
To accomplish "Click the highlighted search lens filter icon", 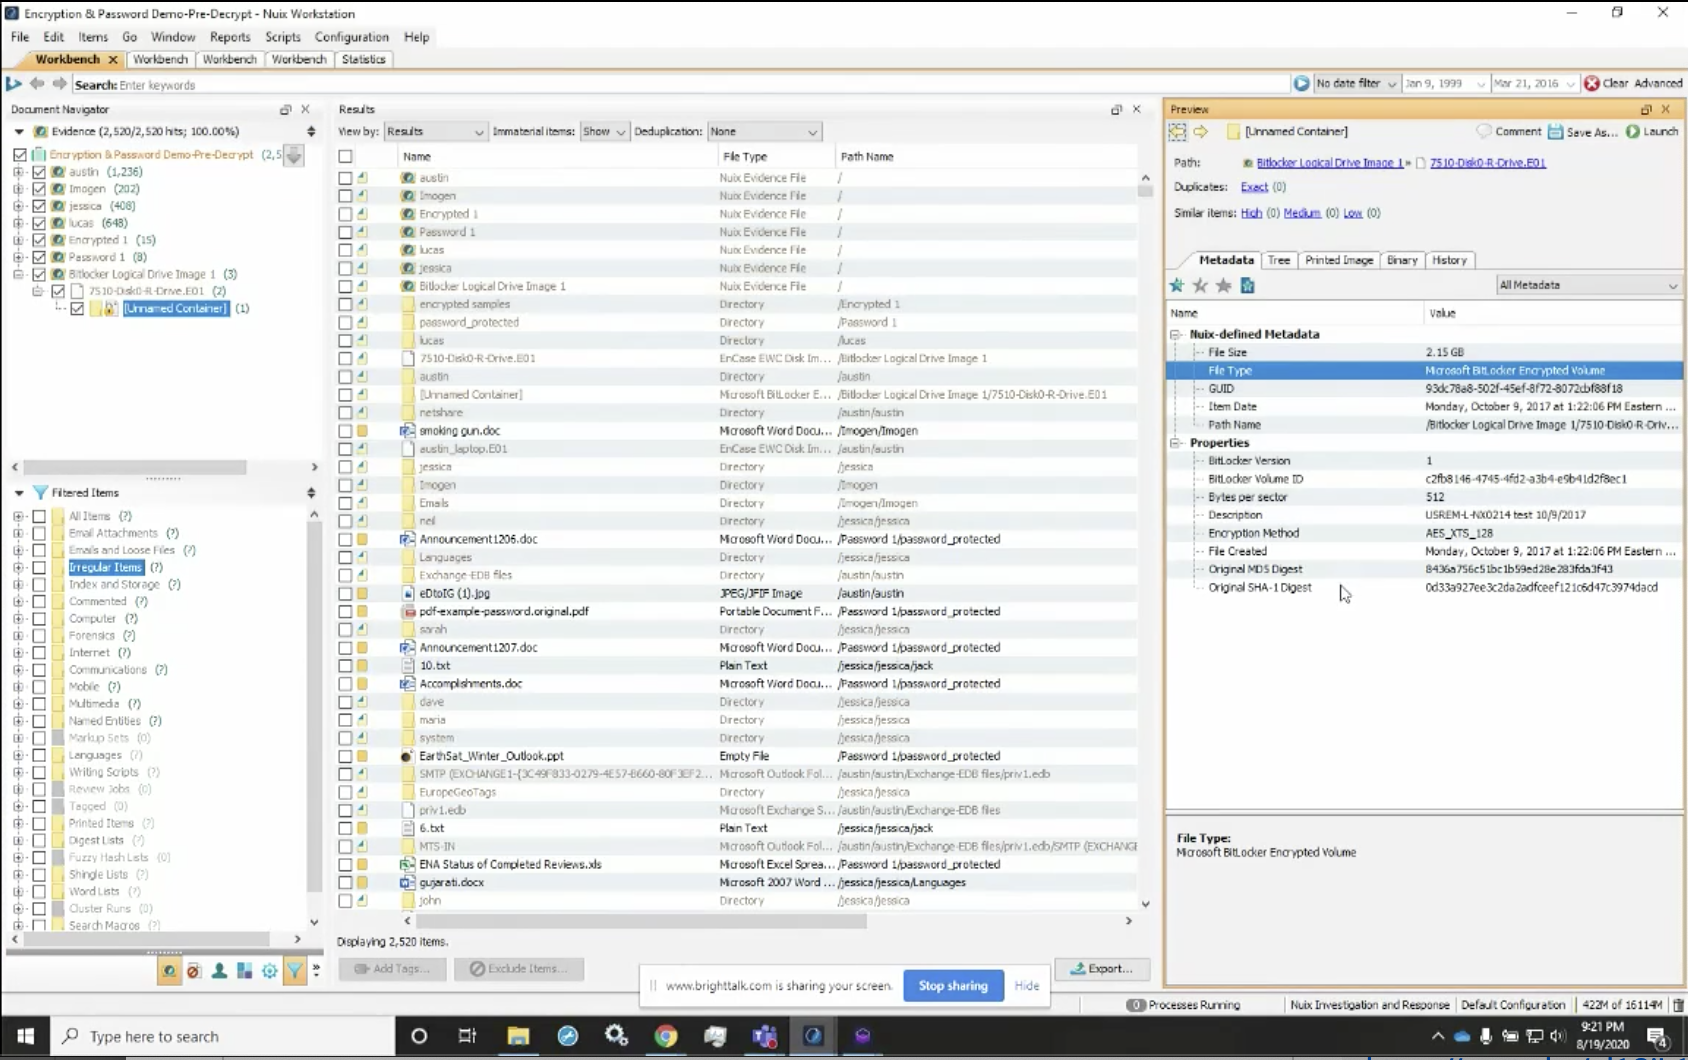I will tap(169, 971).
